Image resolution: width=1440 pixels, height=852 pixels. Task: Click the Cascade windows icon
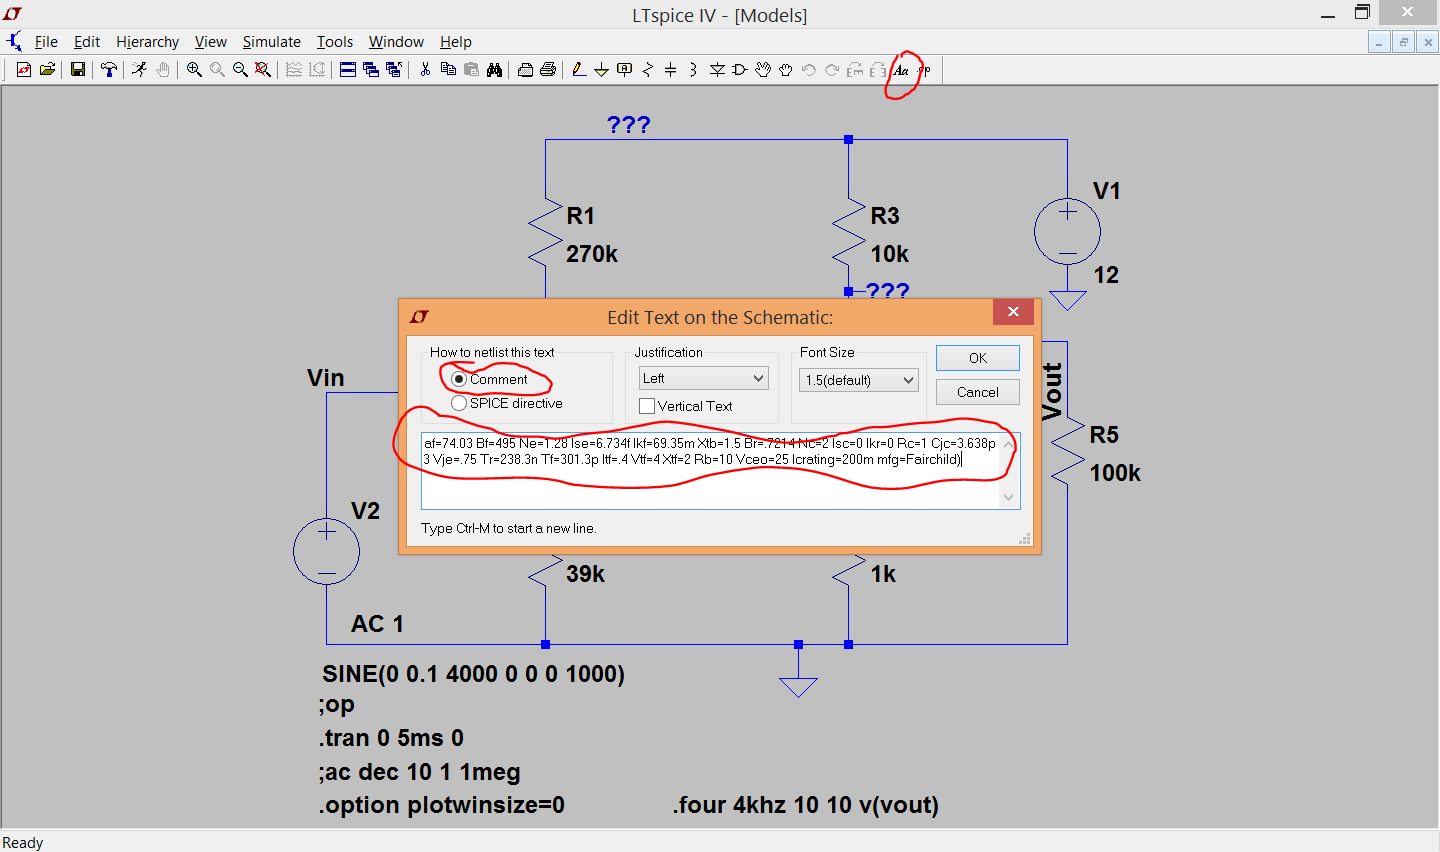tap(371, 70)
